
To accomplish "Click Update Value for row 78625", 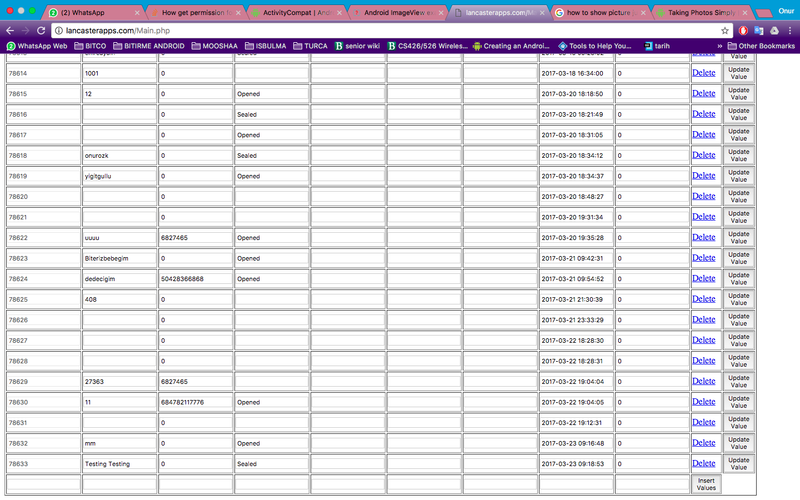I will point(738,299).
